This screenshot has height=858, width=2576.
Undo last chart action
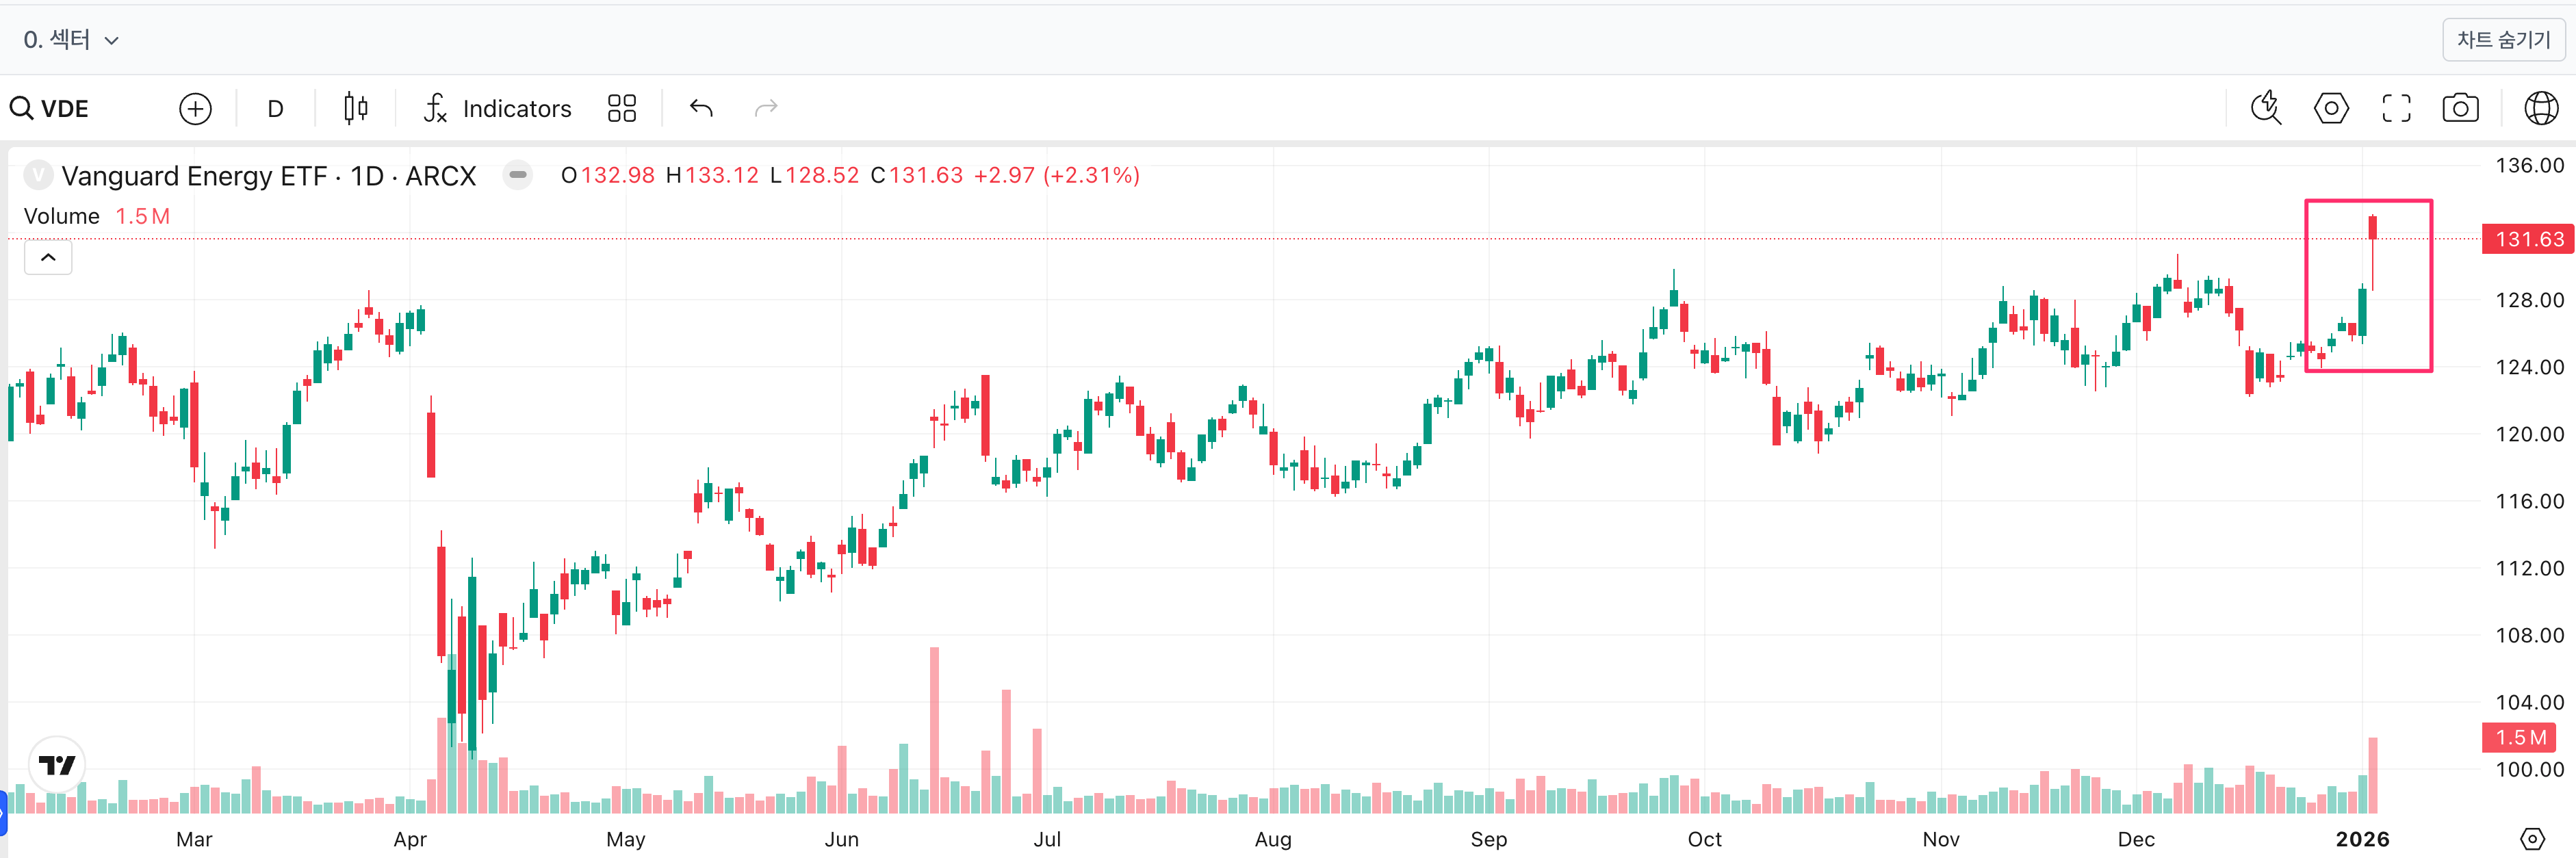701,108
